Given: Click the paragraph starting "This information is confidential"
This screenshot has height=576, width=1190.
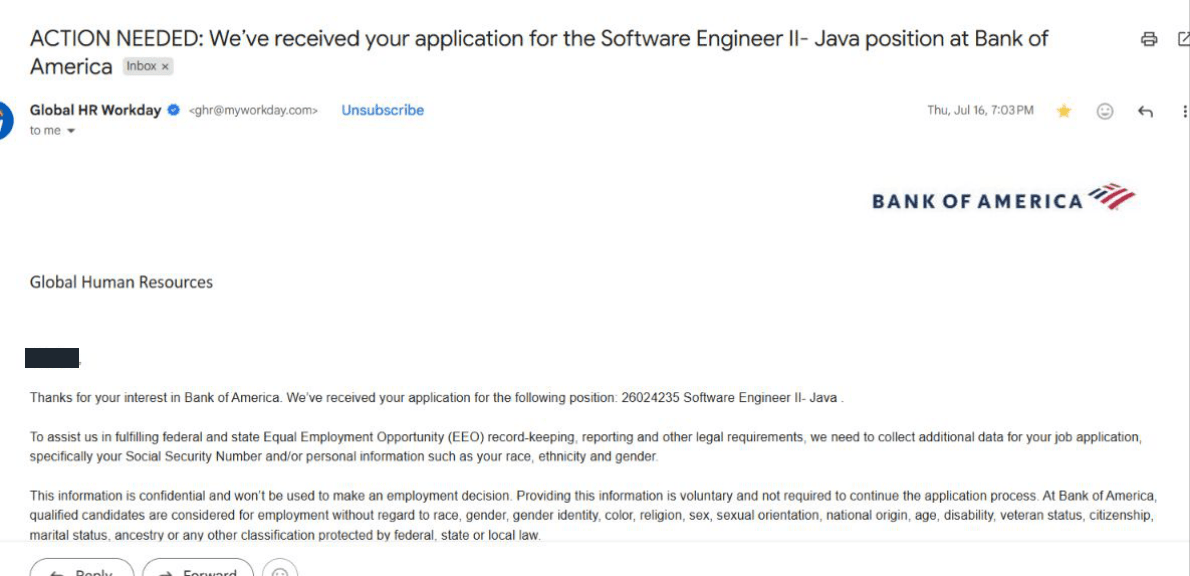Looking at the screenshot, I should 593,516.
